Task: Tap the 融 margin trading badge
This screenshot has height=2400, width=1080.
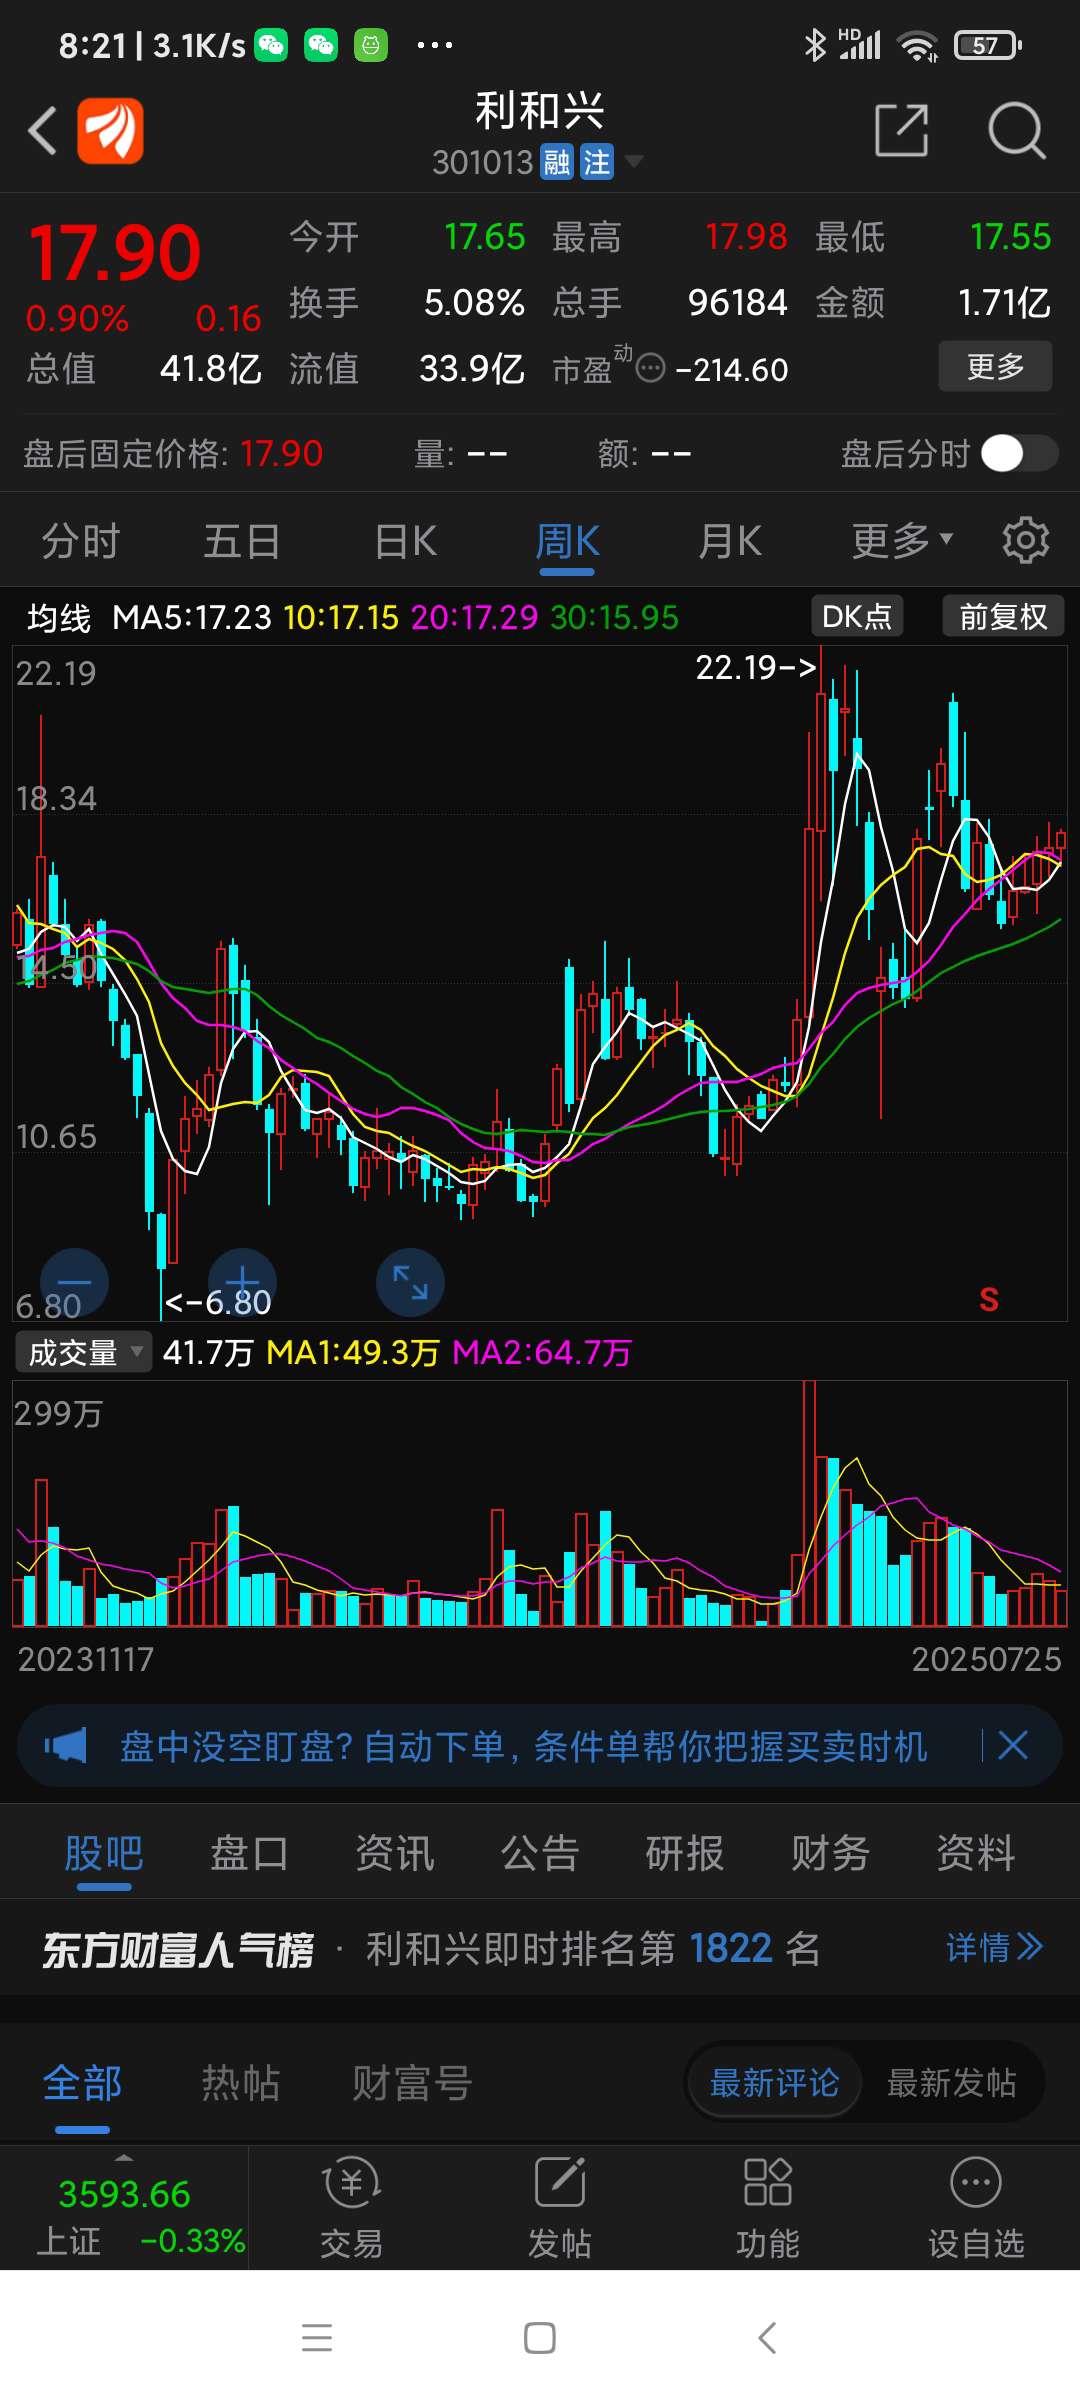Action: click(557, 162)
